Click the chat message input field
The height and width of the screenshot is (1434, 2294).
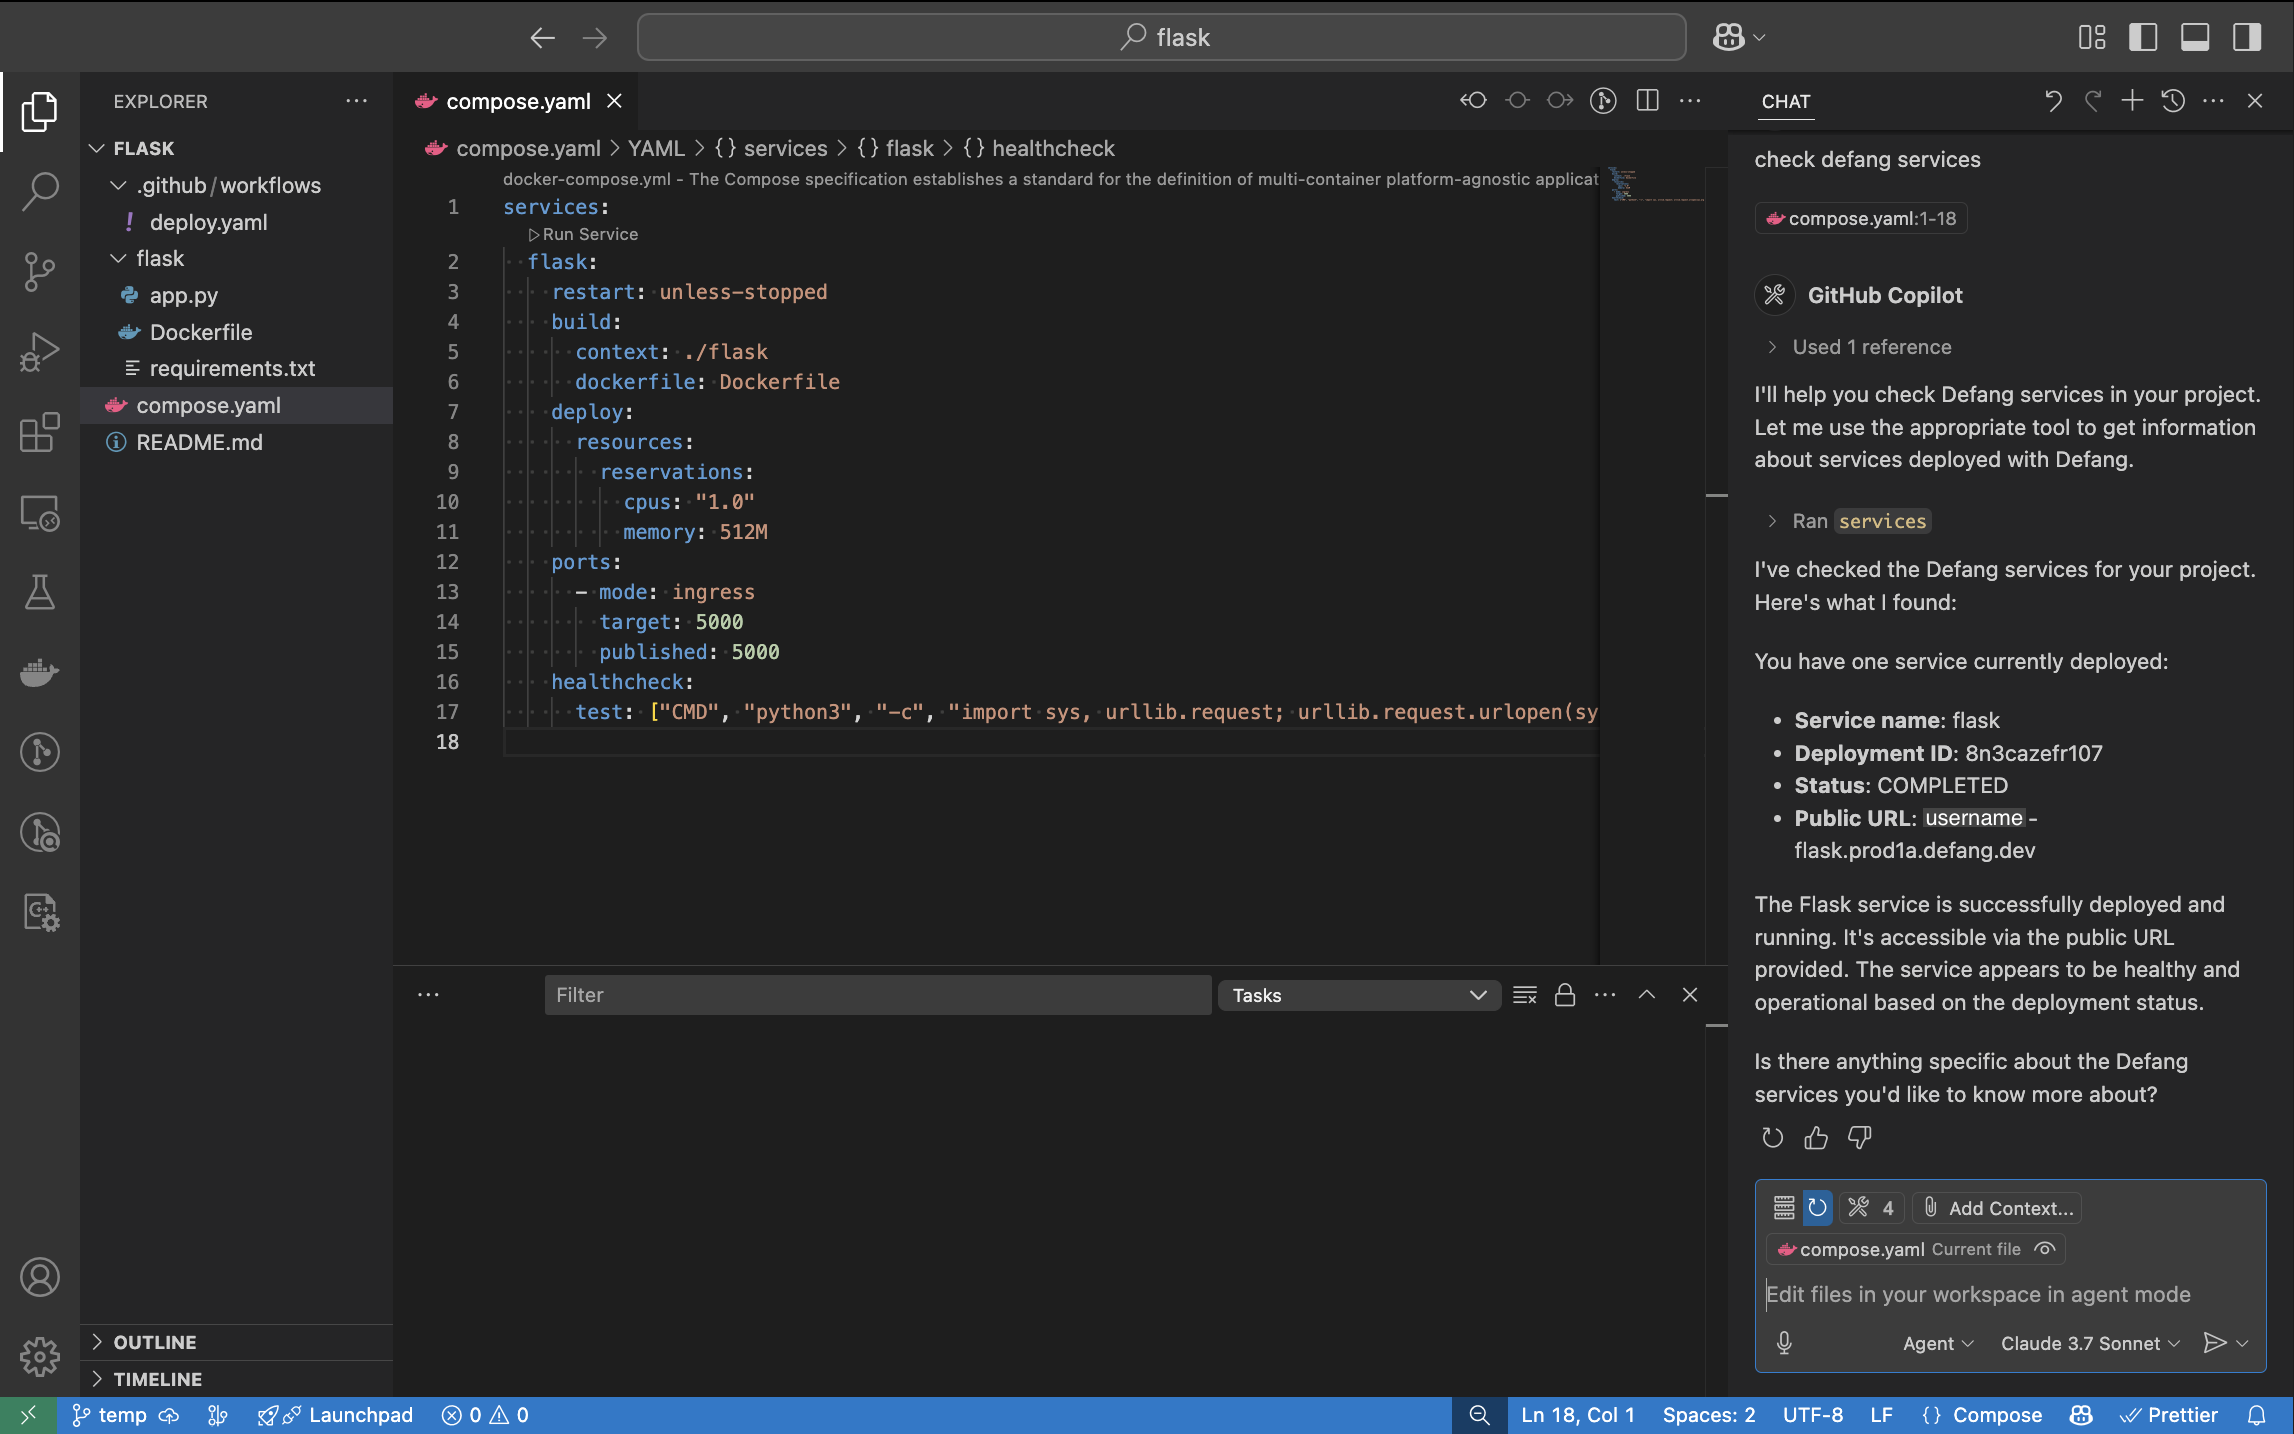coord(2010,1294)
